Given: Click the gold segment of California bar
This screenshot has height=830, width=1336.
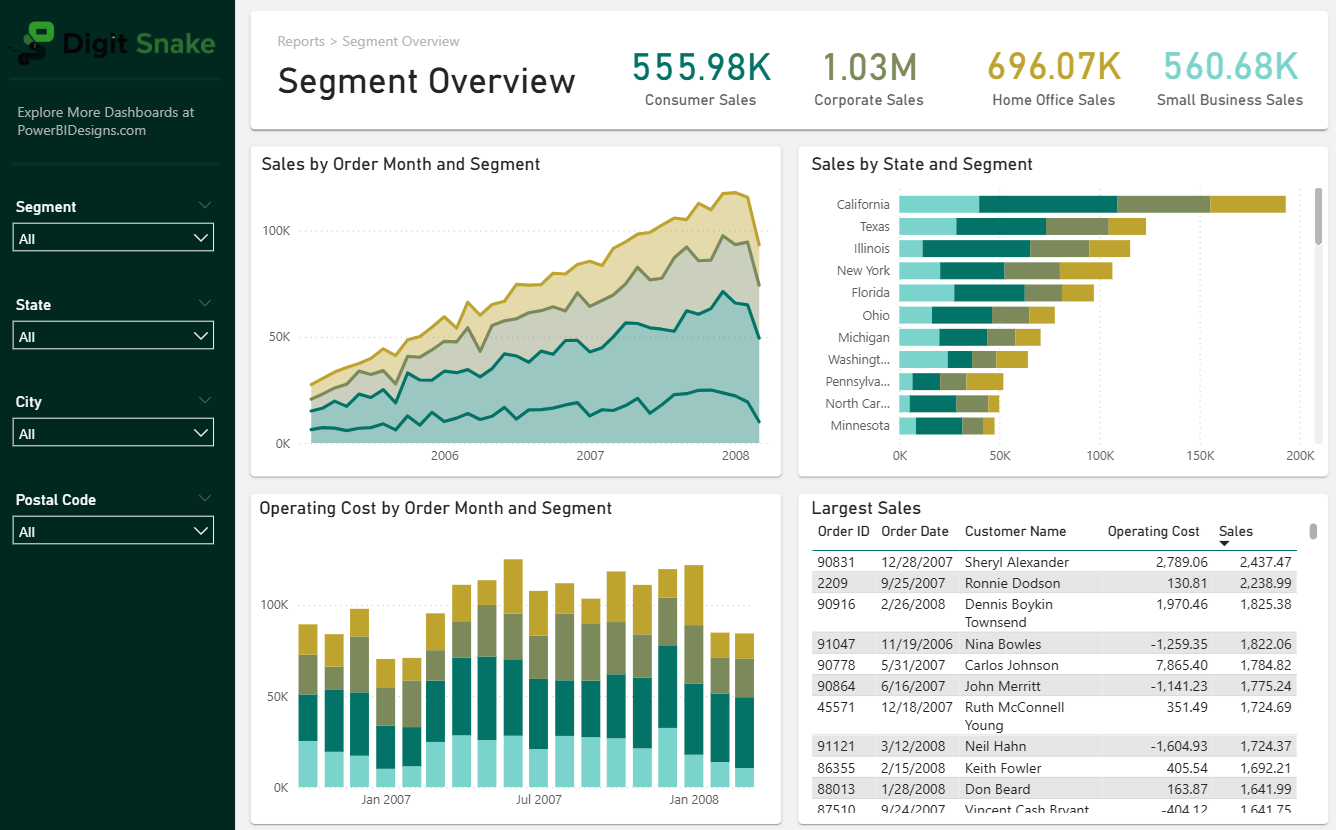Looking at the screenshot, I should [x=1247, y=204].
